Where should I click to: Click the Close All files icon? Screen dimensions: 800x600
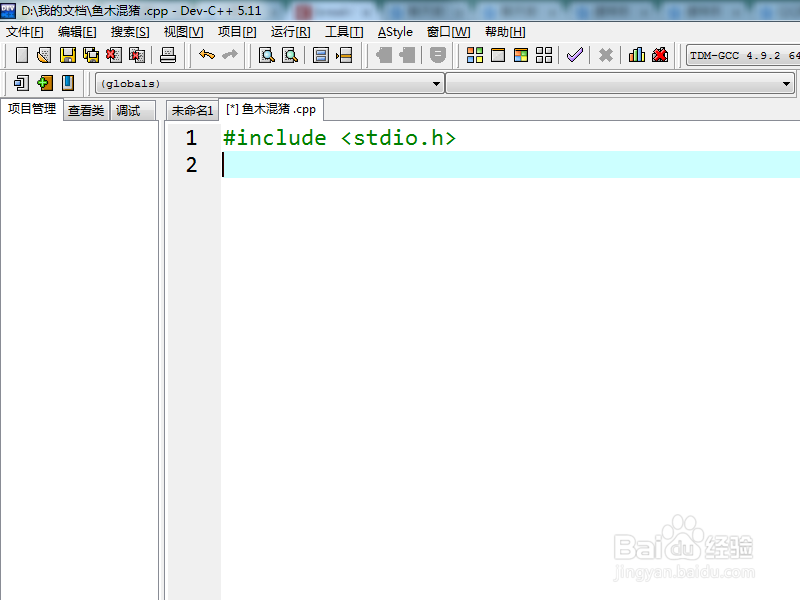[x=137, y=55]
